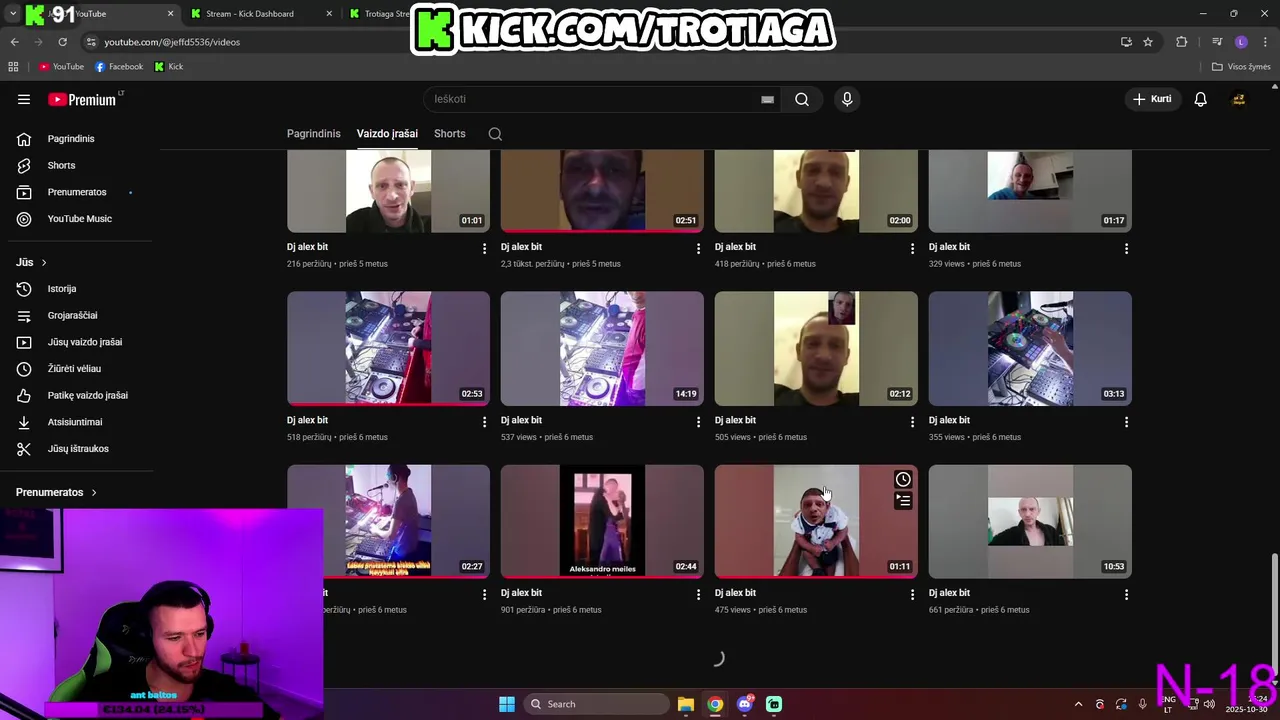Viewport: 1280px width, 720px height.
Task: Open options menu for 02:51 video
Action: 698,248
